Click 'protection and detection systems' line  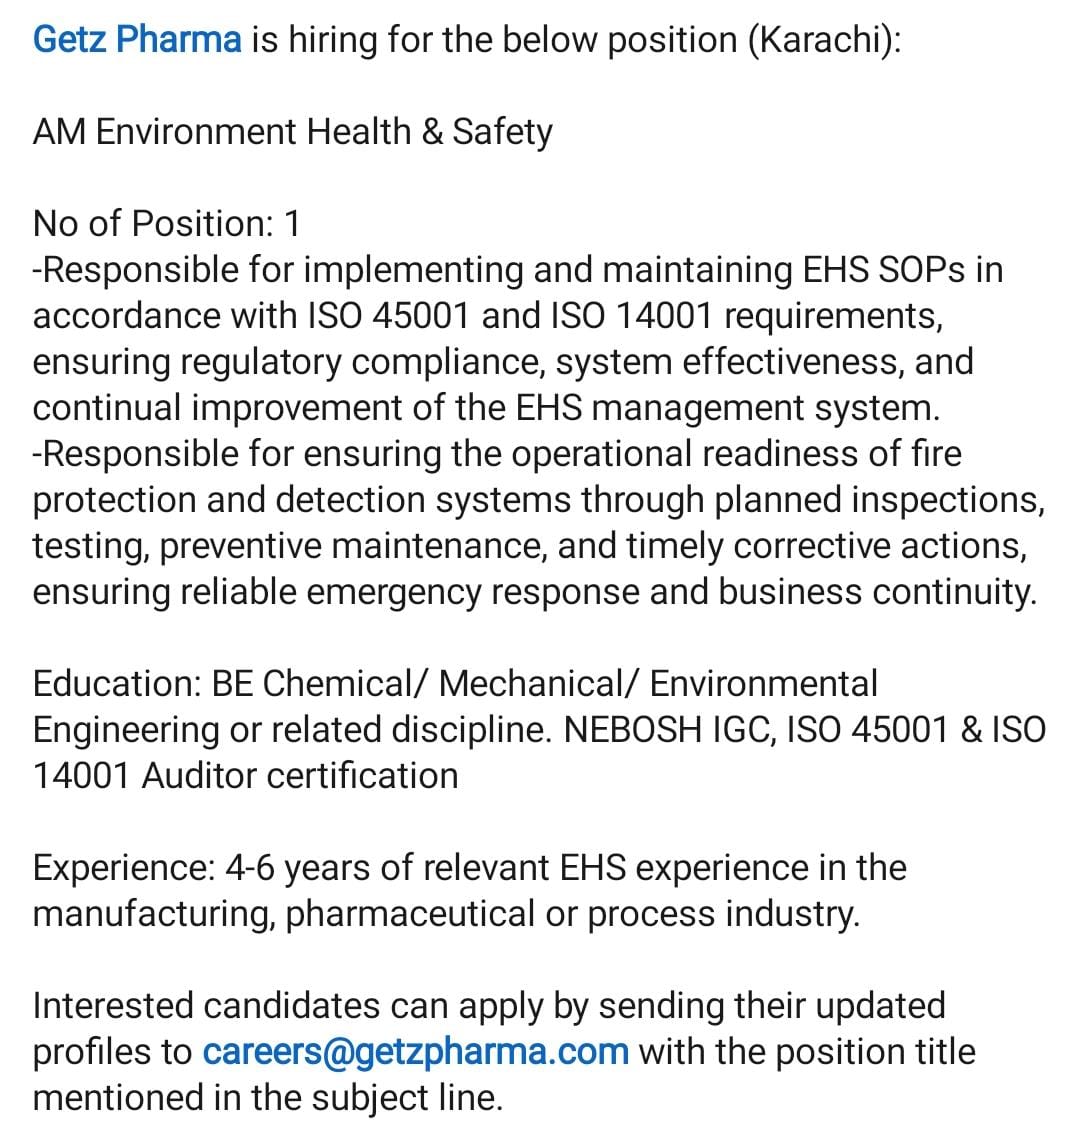302,500
